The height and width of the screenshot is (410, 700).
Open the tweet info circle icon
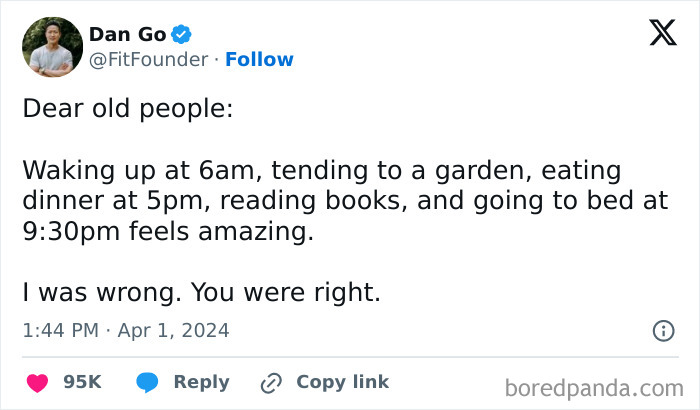[x=662, y=330]
